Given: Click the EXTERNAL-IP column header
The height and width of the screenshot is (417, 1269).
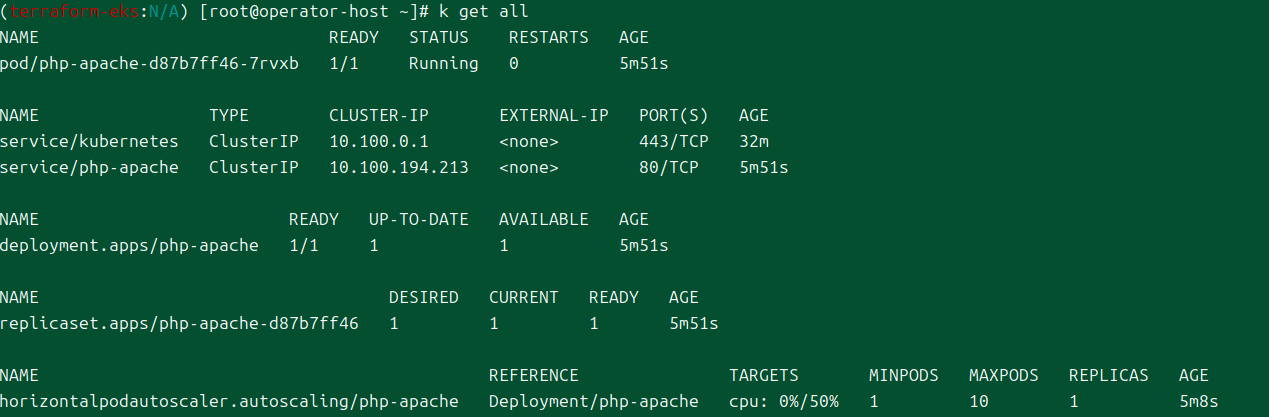Looking at the screenshot, I should click(554, 116).
